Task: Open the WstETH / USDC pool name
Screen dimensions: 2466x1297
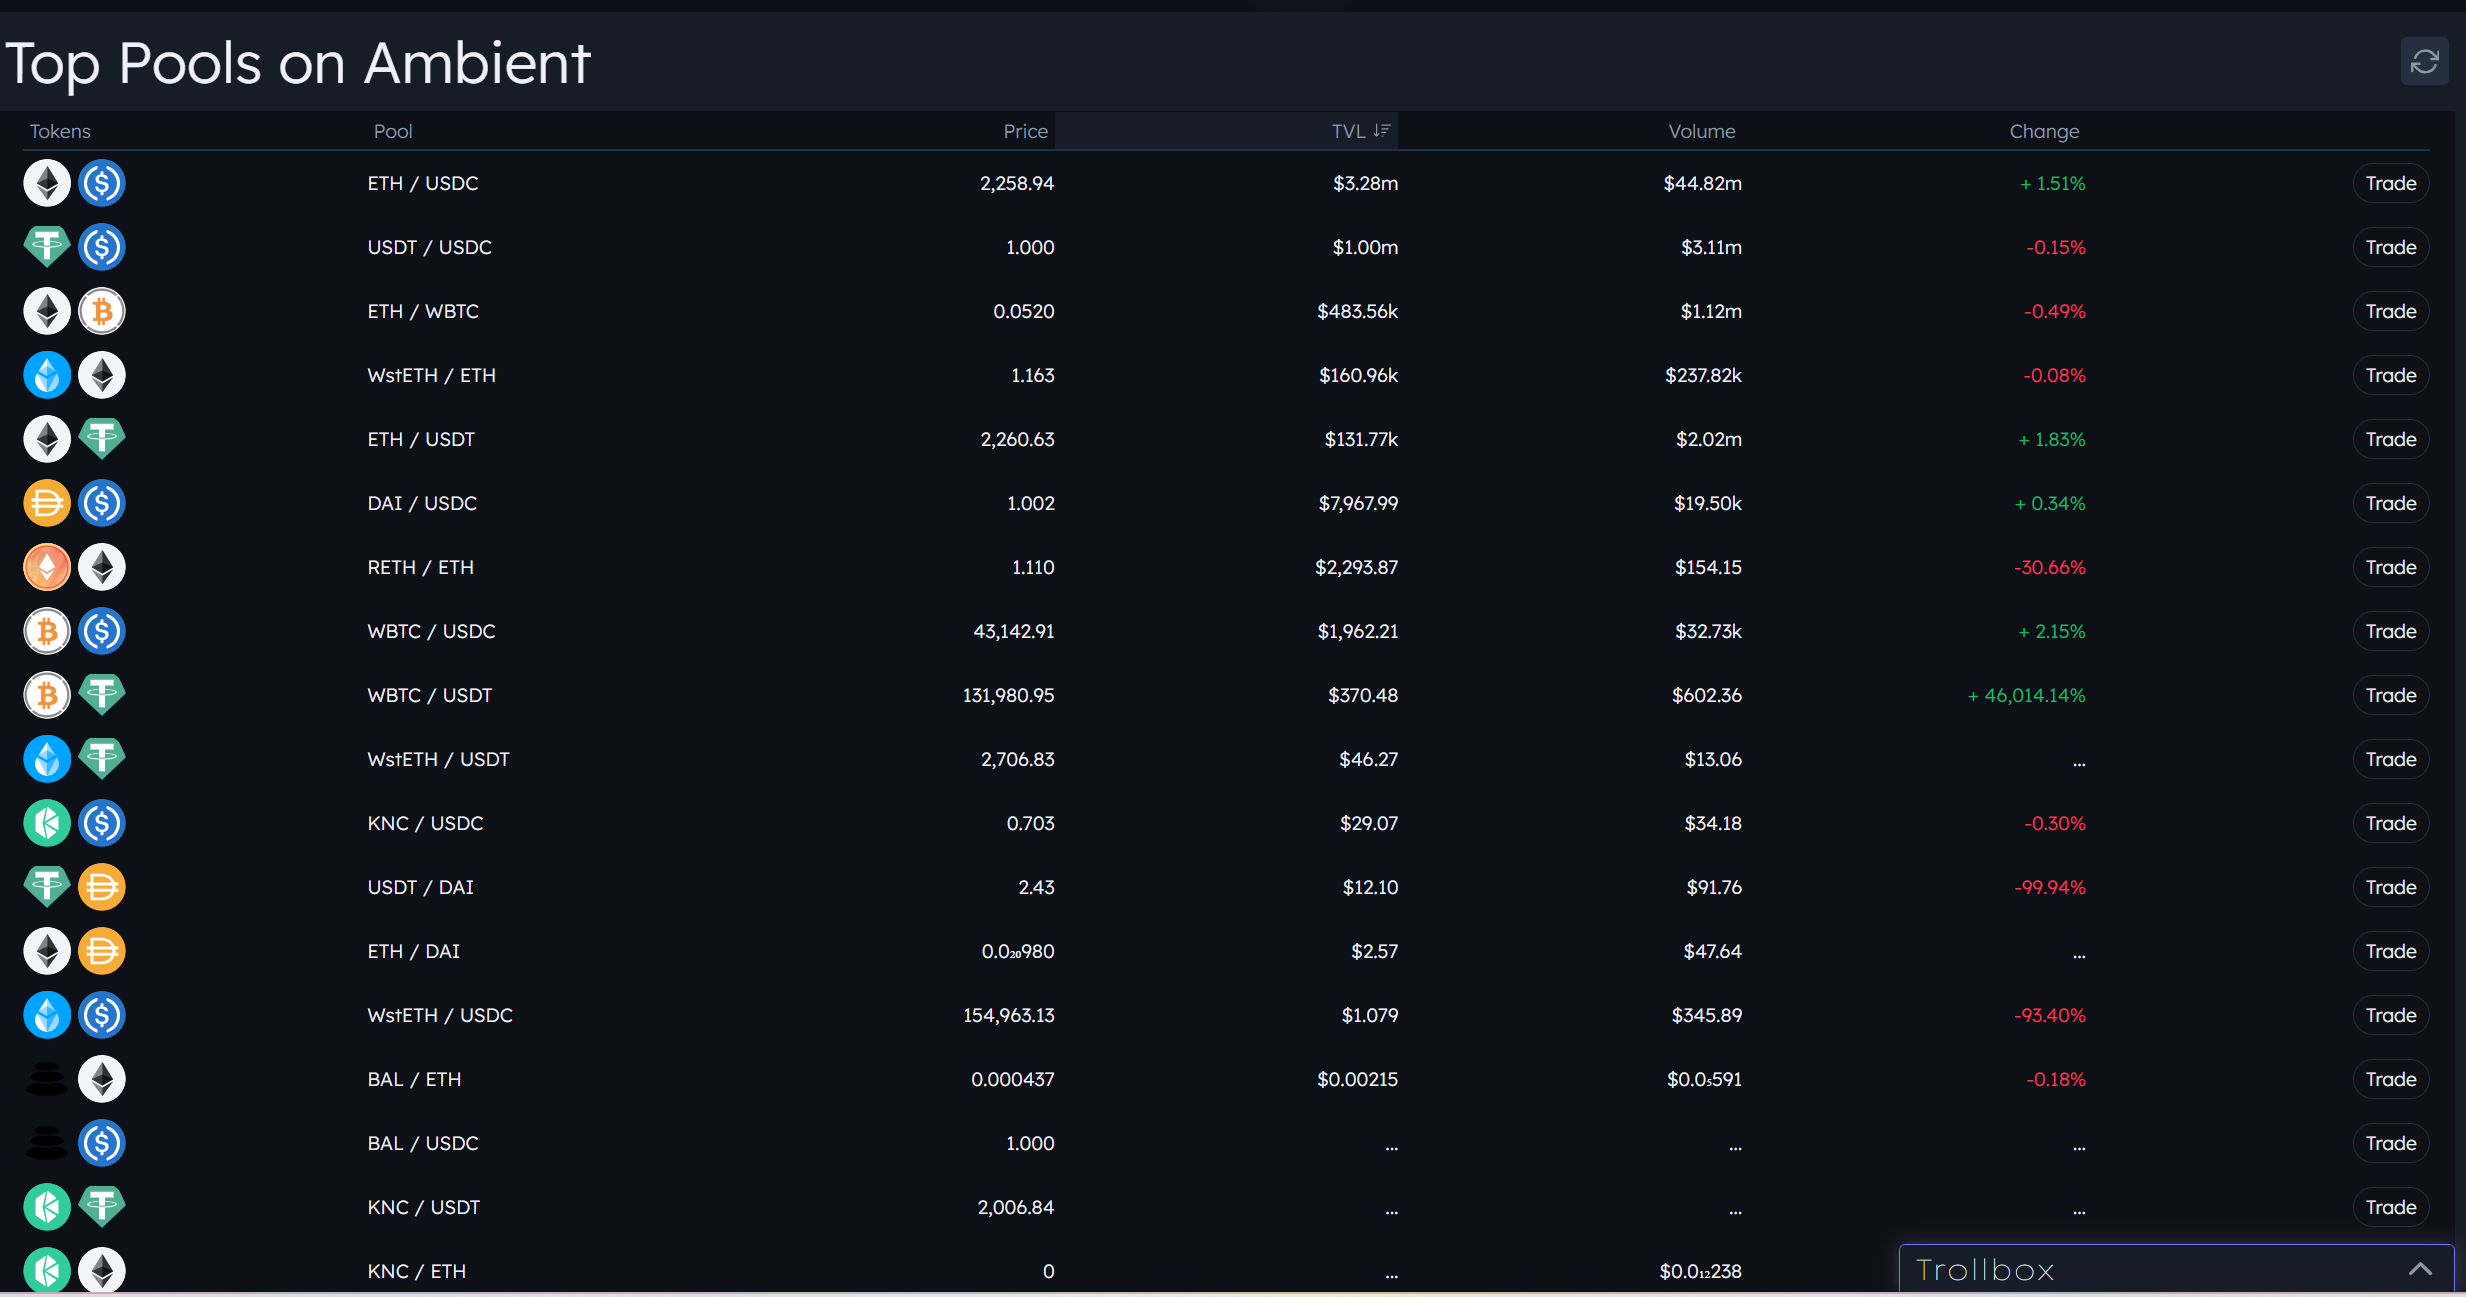Action: point(440,1015)
